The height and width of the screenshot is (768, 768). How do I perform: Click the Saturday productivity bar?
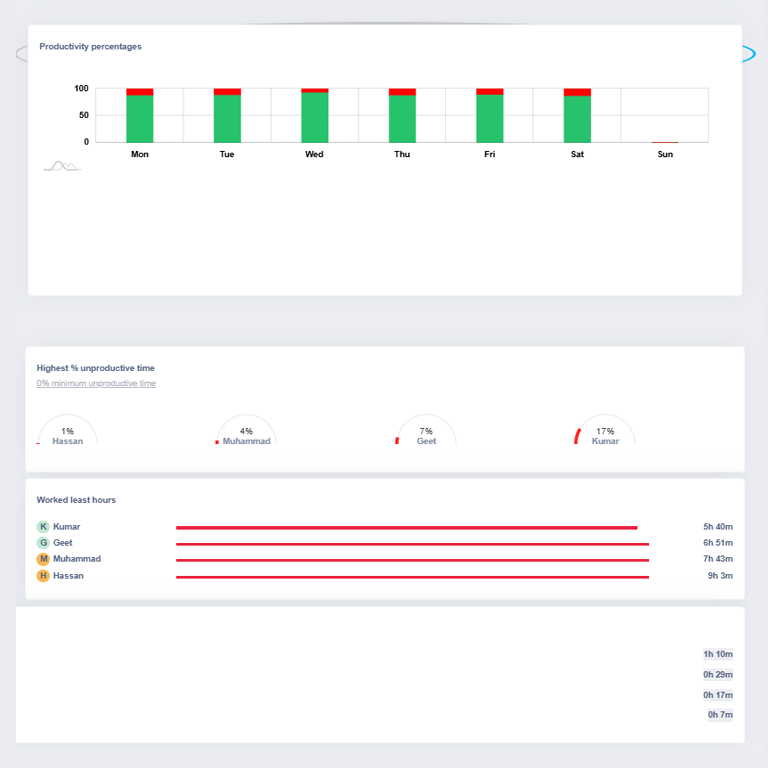coord(577,116)
